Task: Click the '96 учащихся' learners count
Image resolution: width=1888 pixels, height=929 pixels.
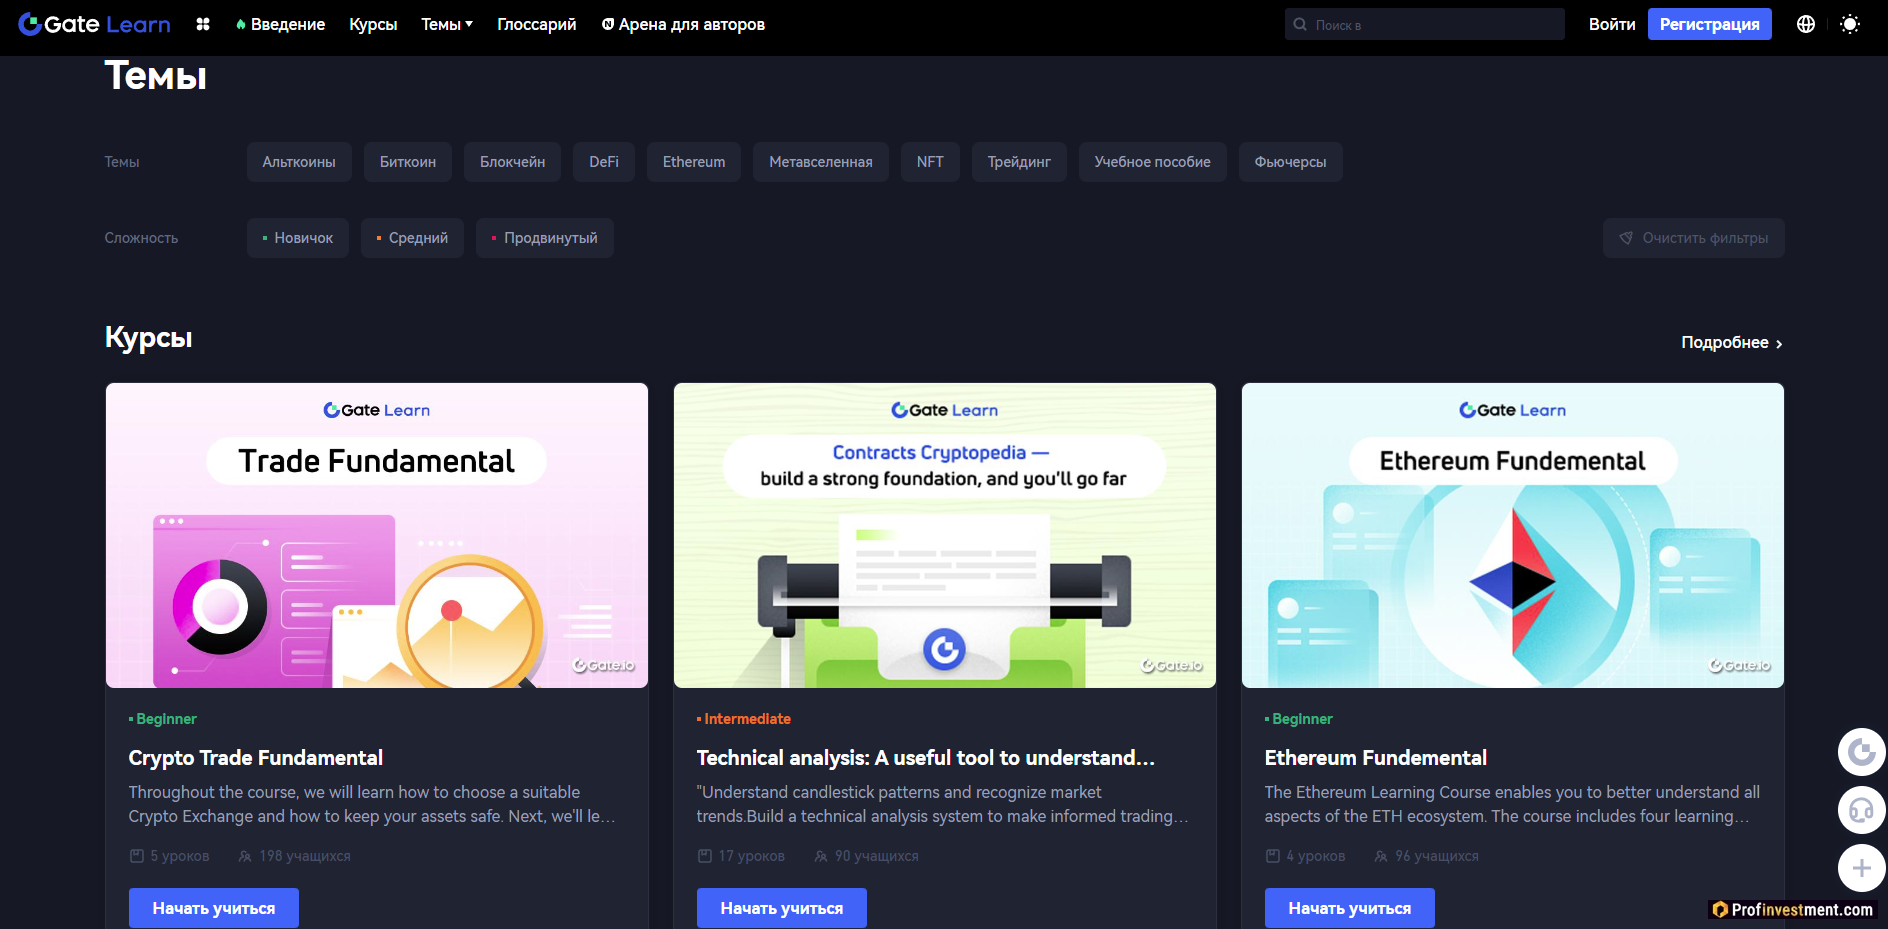Action: (1427, 856)
